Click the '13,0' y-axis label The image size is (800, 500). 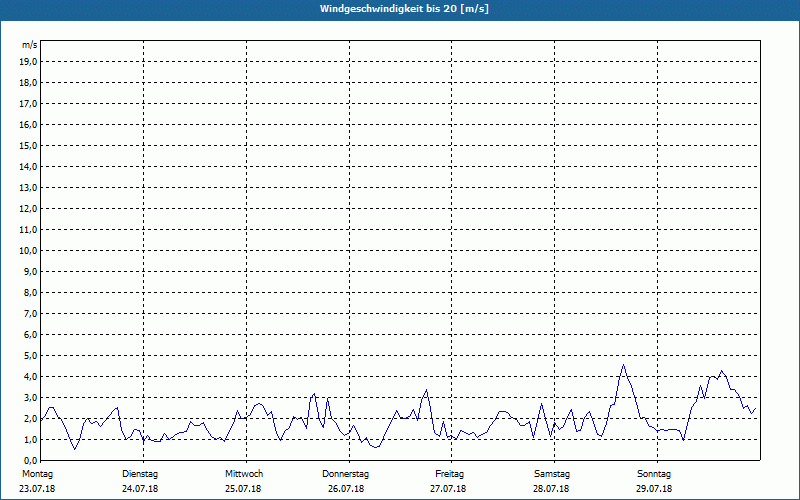[x=27, y=188]
